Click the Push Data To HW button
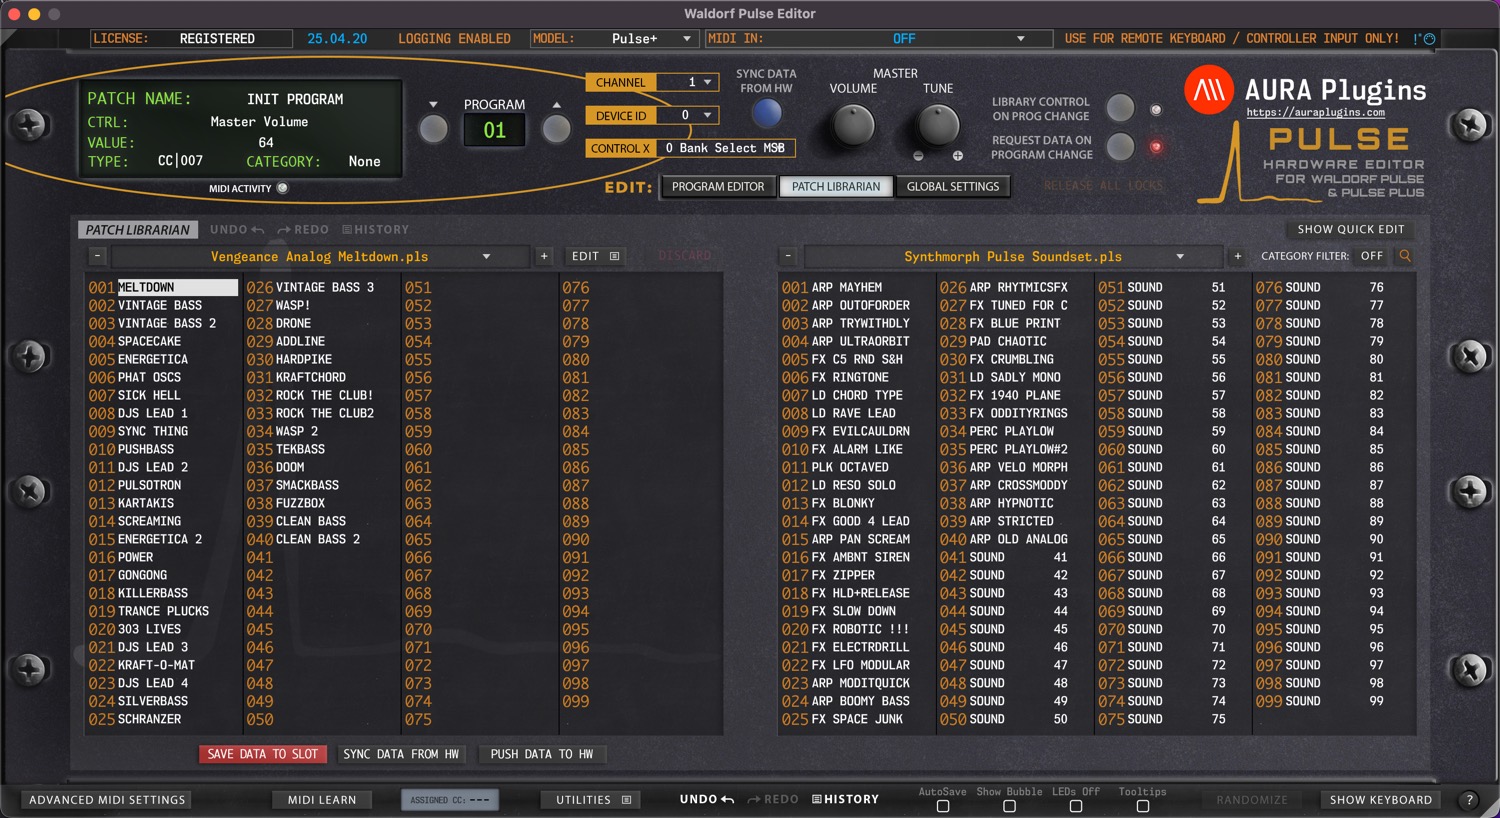The width and height of the screenshot is (1500, 818). pos(542,754)
